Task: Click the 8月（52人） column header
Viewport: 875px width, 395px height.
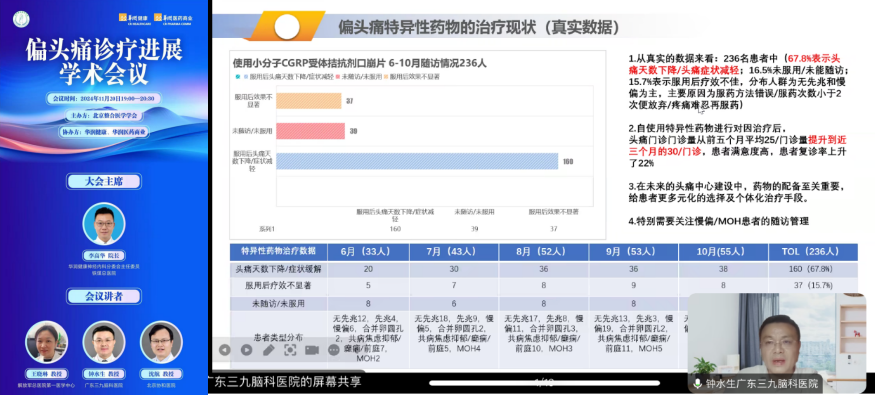Action: (x=544, y=252)
